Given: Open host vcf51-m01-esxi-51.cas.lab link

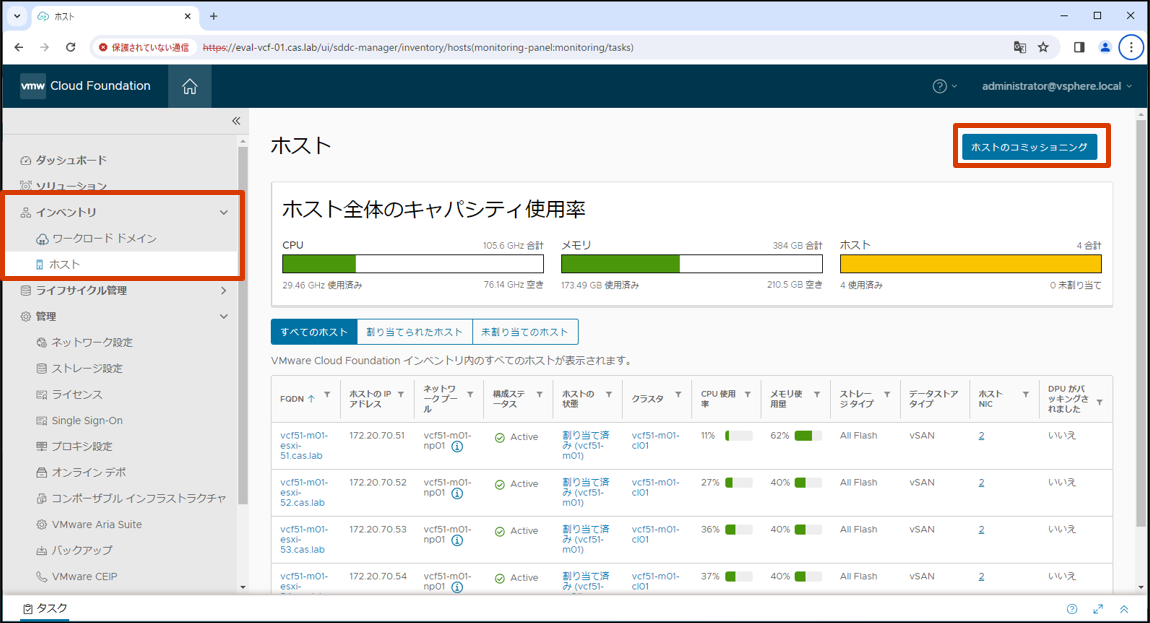Looking at the screenshot, I should pyautogui.click(x=304, y=445).
